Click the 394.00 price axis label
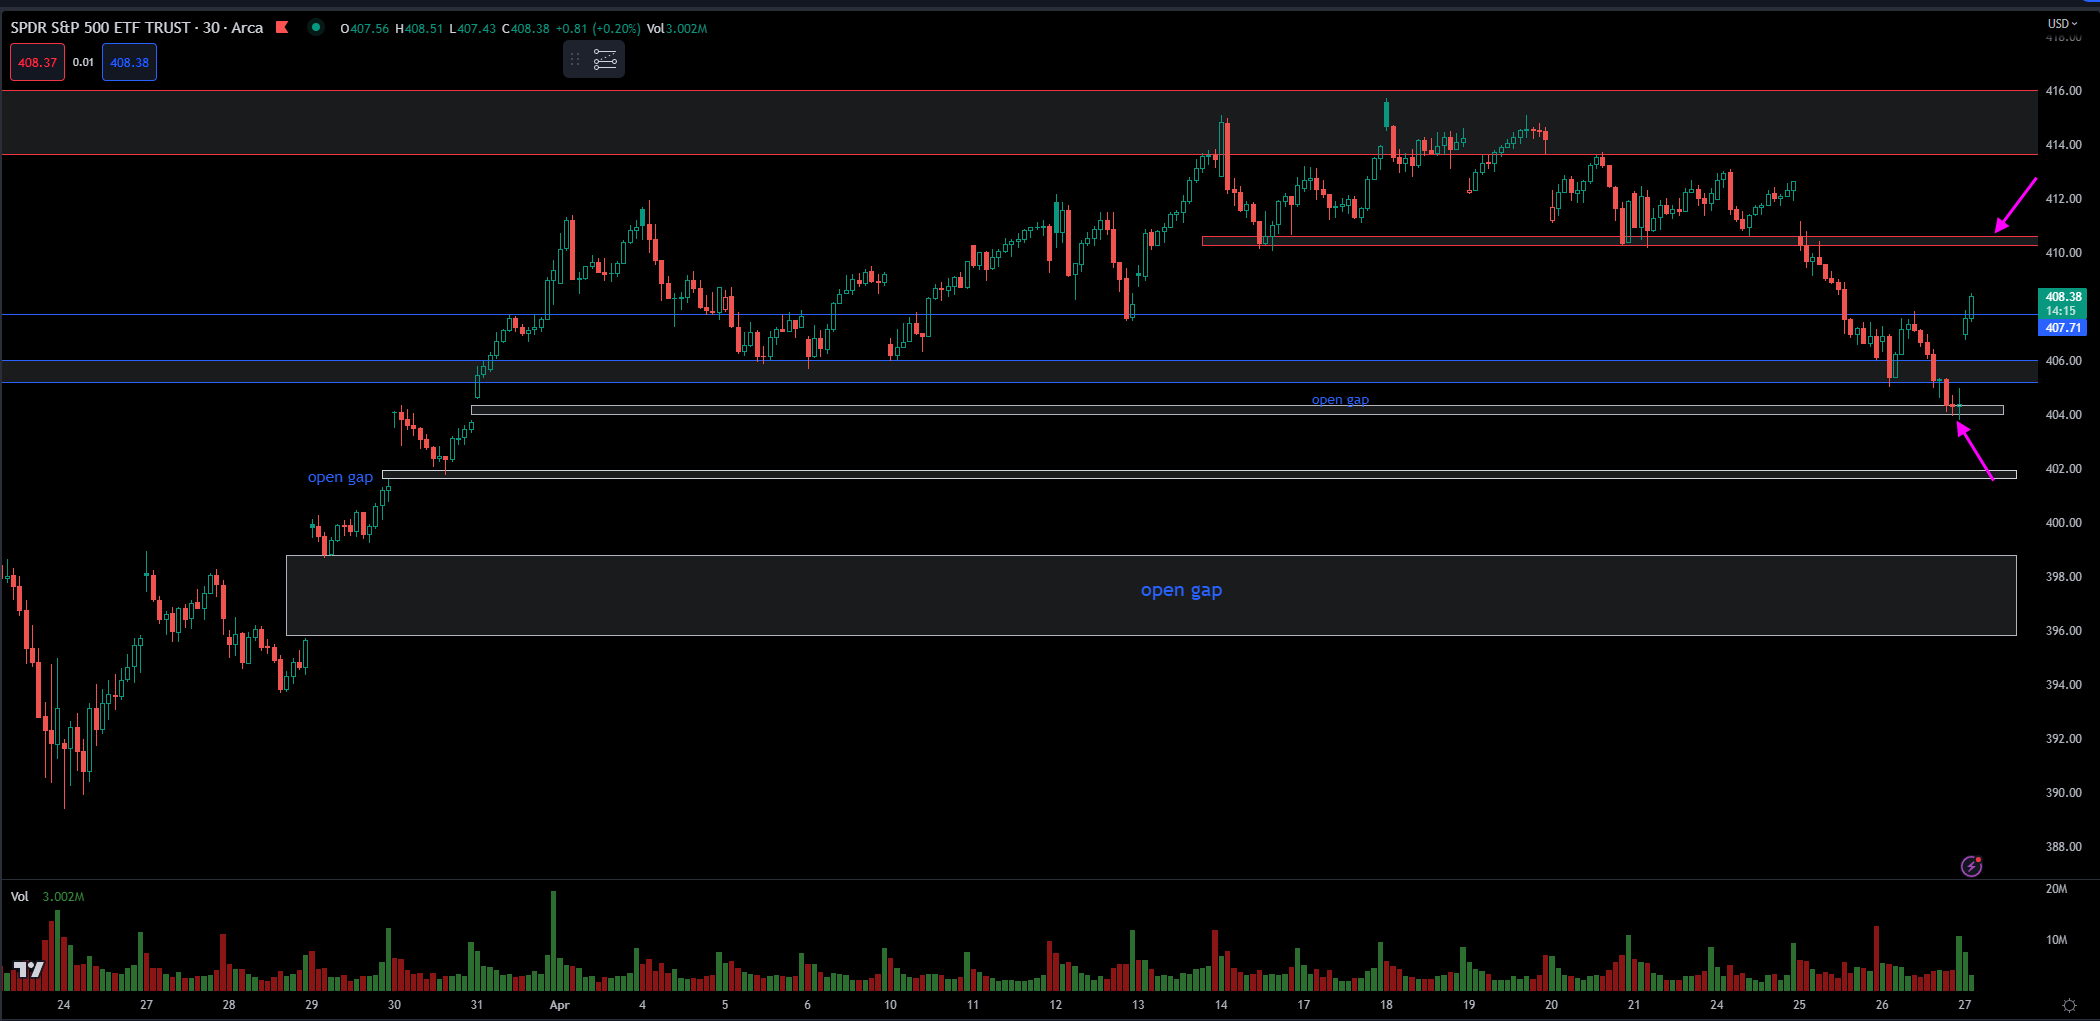Image resolution: width=2100 pixels, height=1021 pixels. click(2063, 685)
